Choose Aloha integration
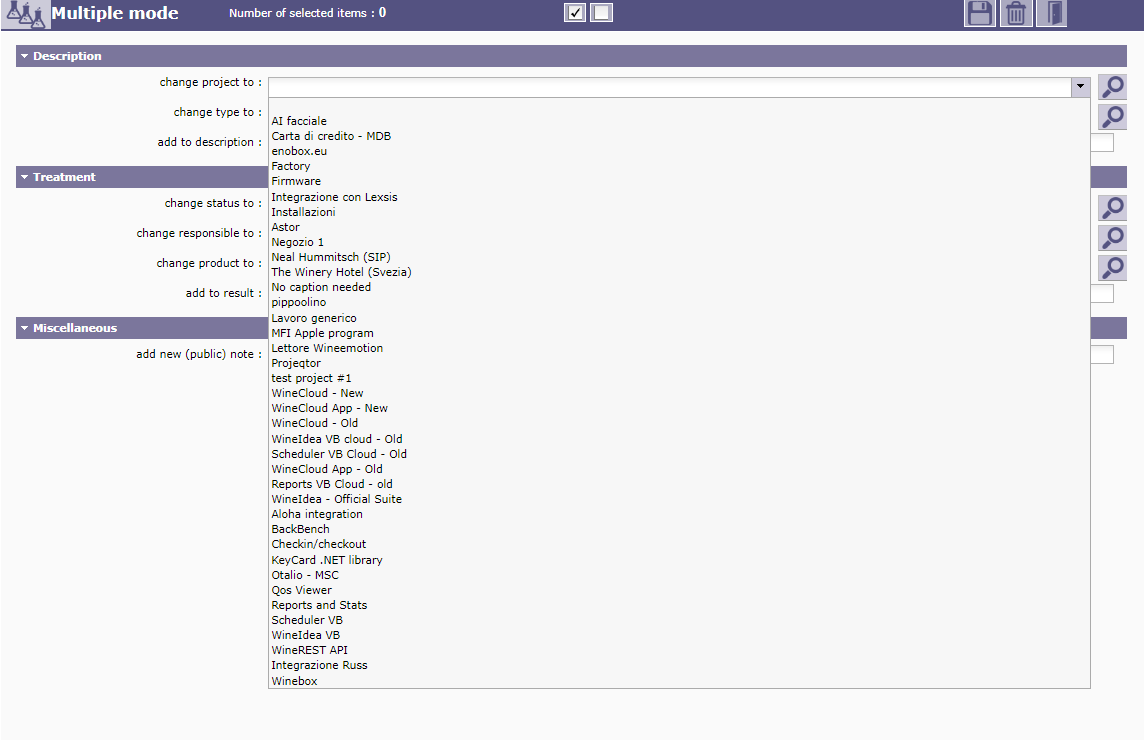1144x740 pixels. tap(679, 514)
